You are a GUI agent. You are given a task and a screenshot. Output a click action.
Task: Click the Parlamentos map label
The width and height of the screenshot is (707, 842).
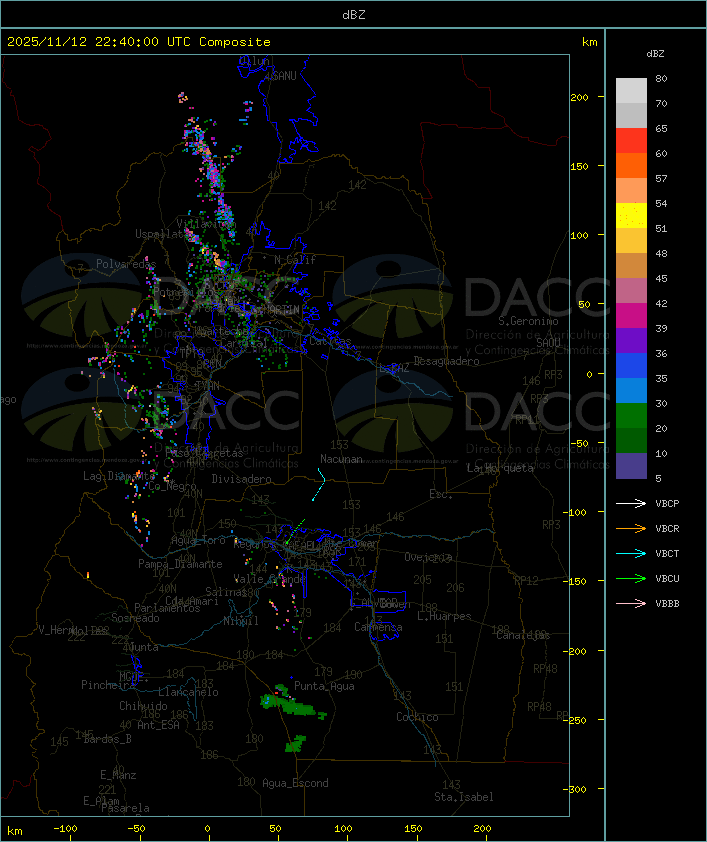[167, 608]
